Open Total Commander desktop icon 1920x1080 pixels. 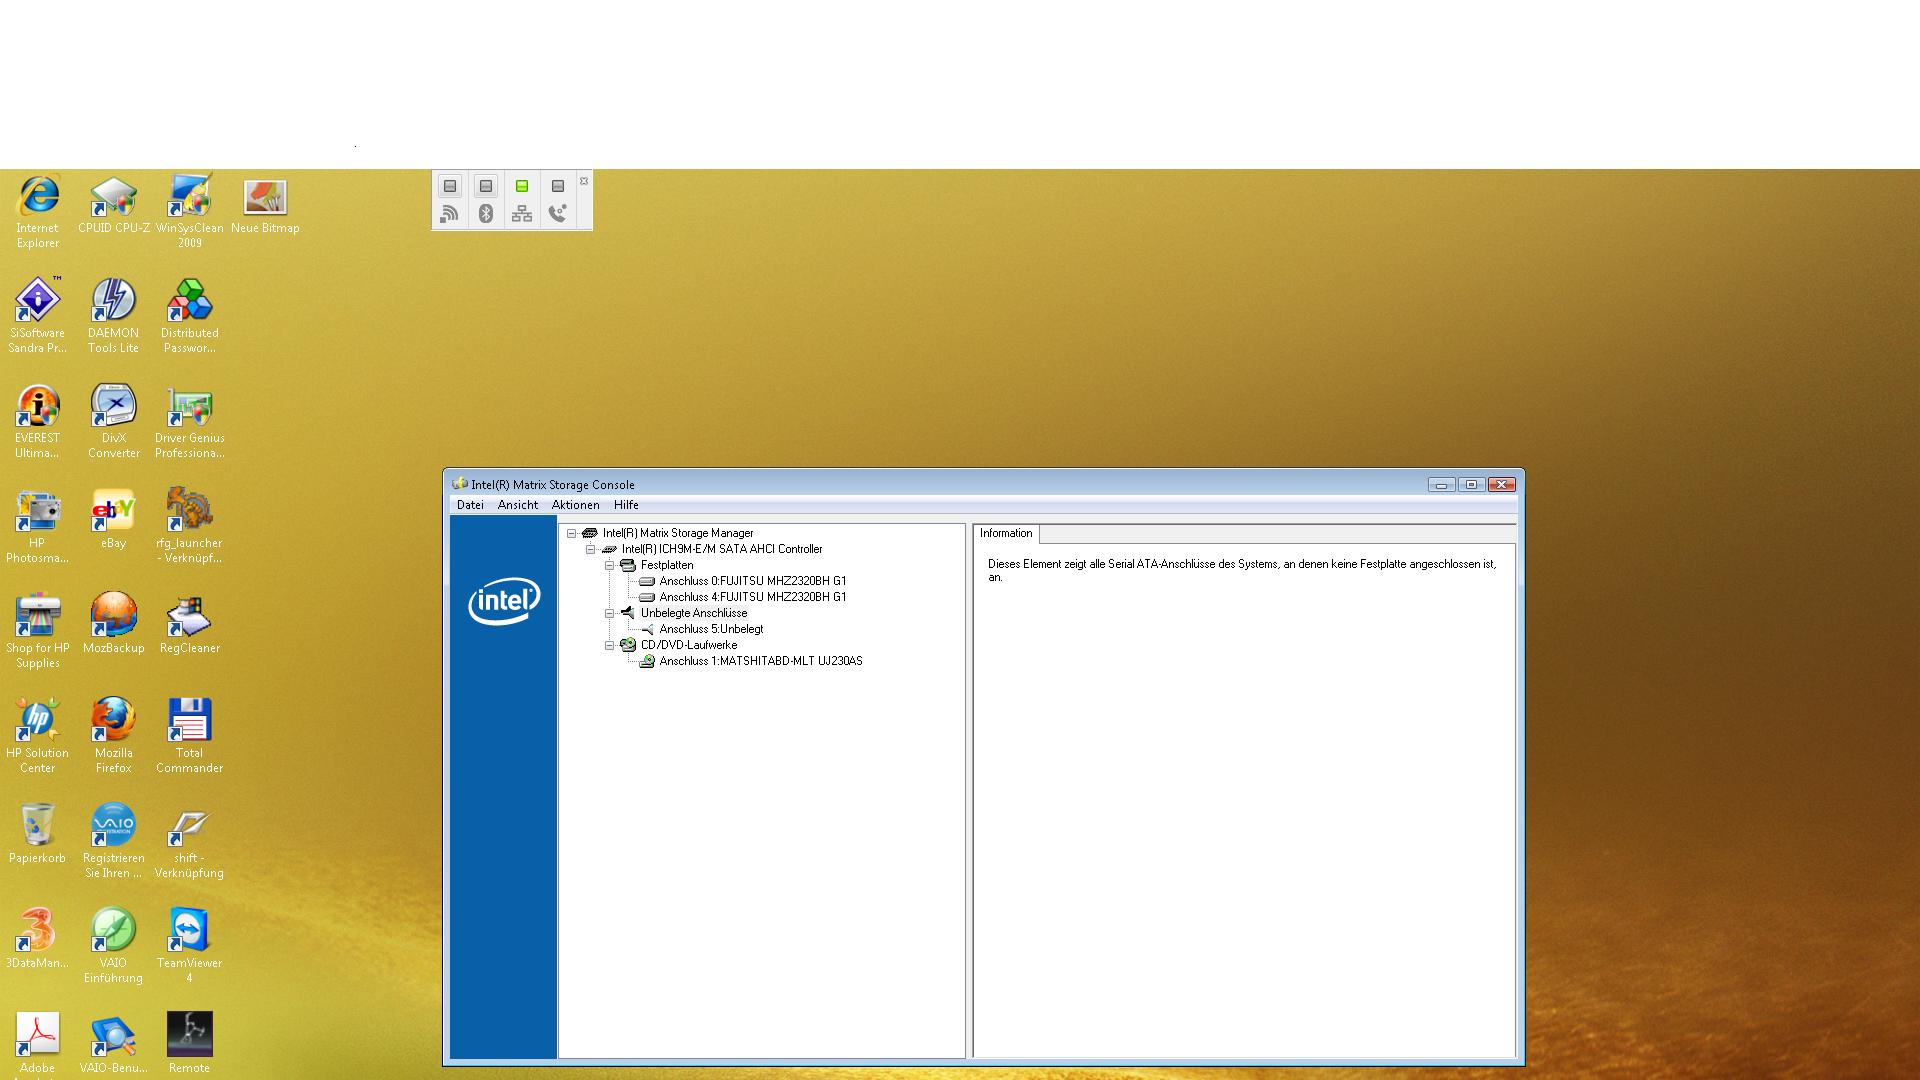(189, 722)
